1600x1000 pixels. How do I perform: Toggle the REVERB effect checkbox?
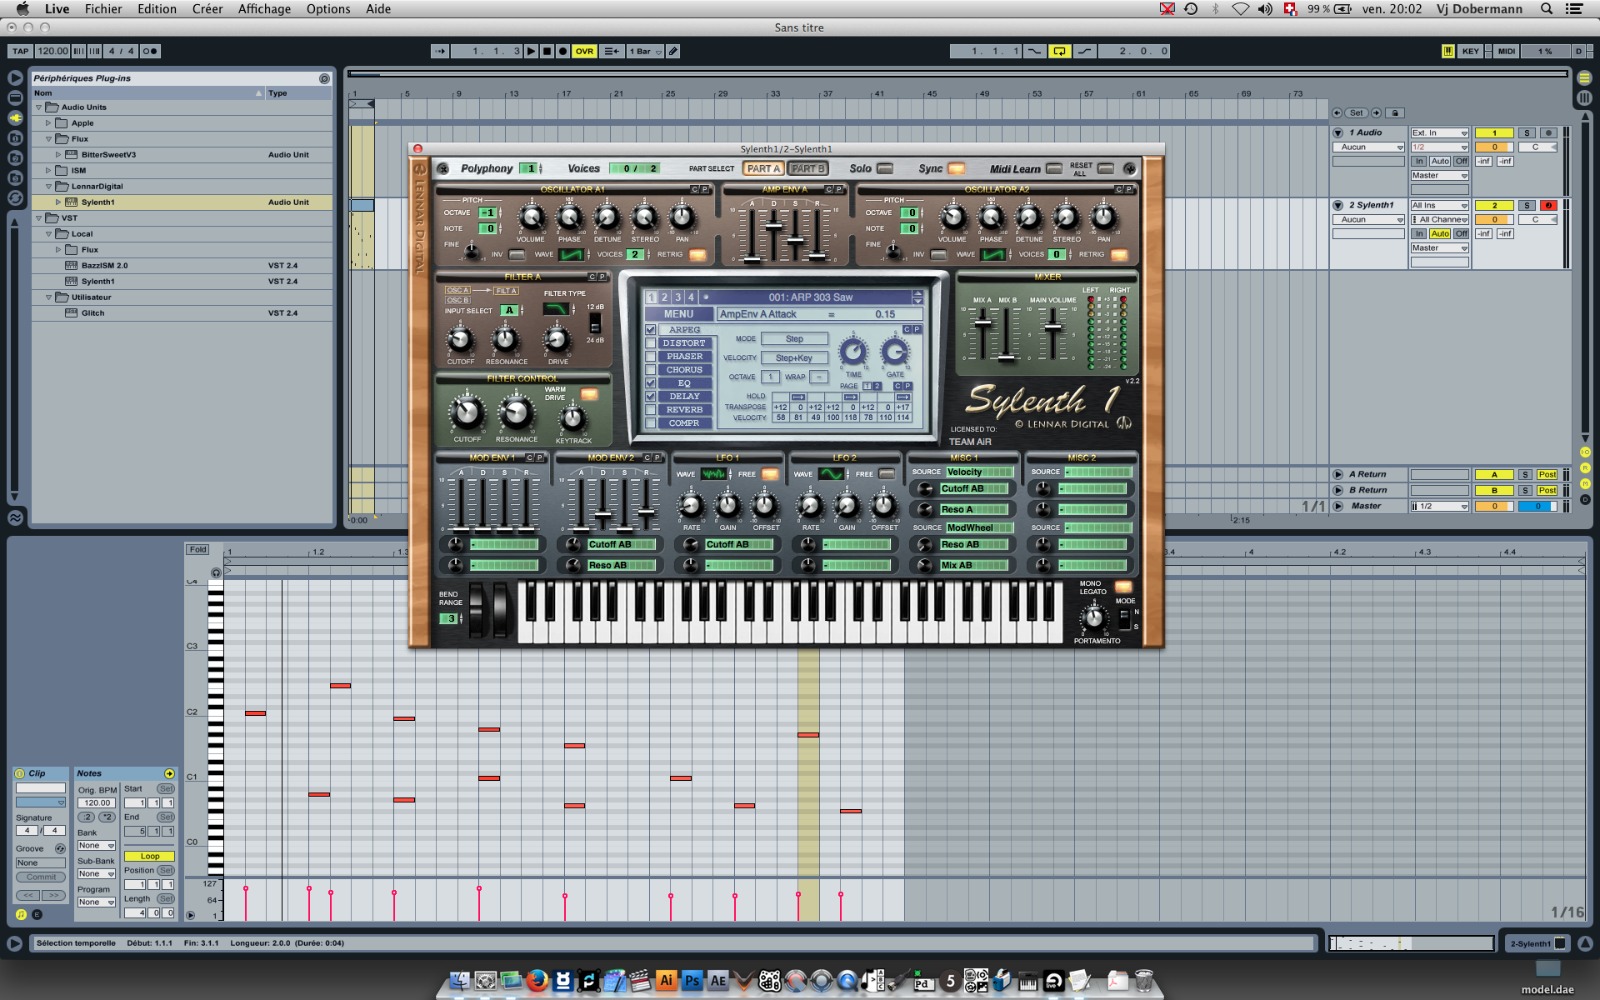point(651,410)
